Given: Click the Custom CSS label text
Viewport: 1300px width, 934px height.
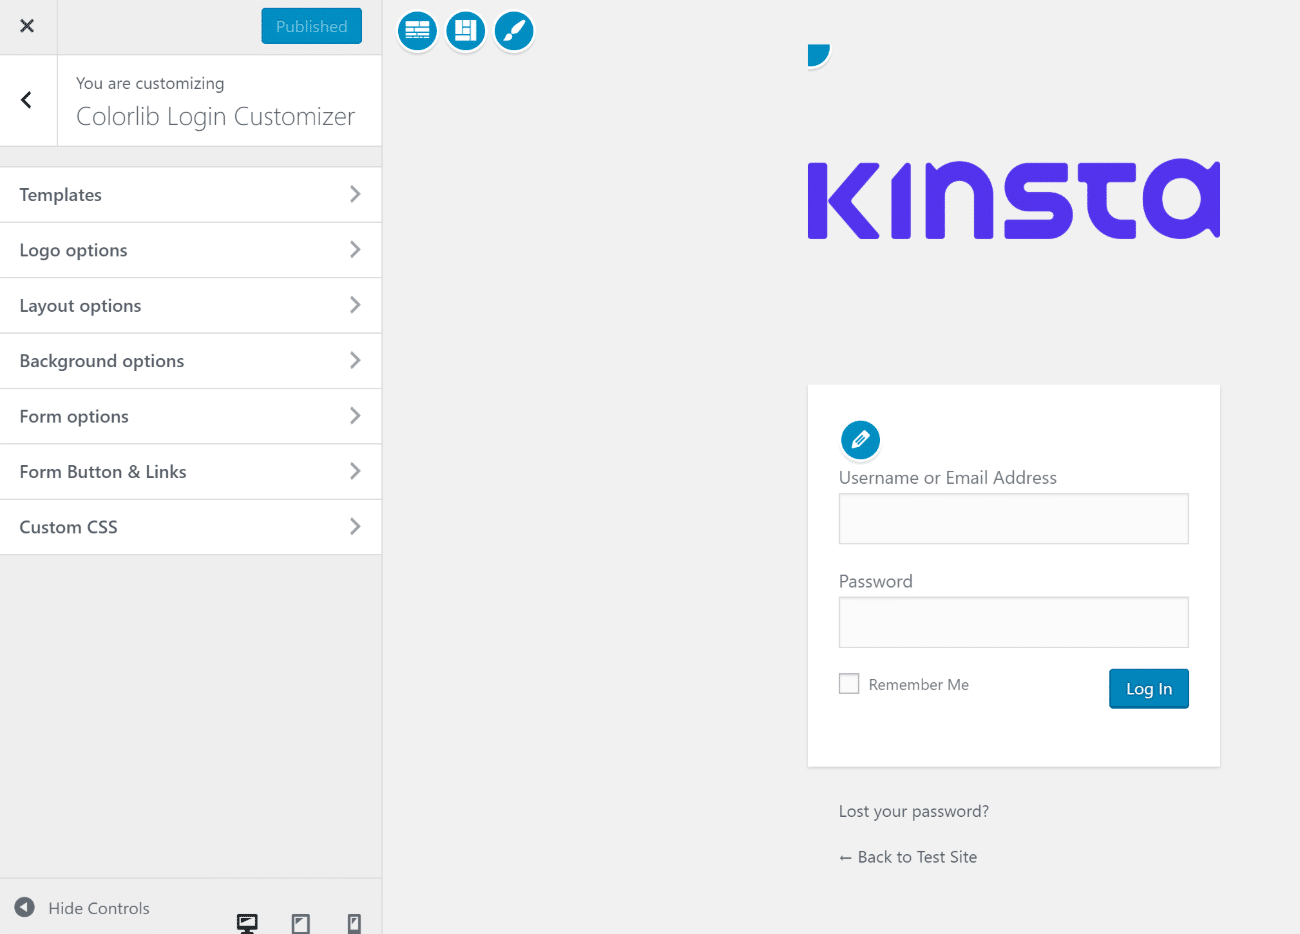Looking at the screenshot, I should [x=69, y=527].
